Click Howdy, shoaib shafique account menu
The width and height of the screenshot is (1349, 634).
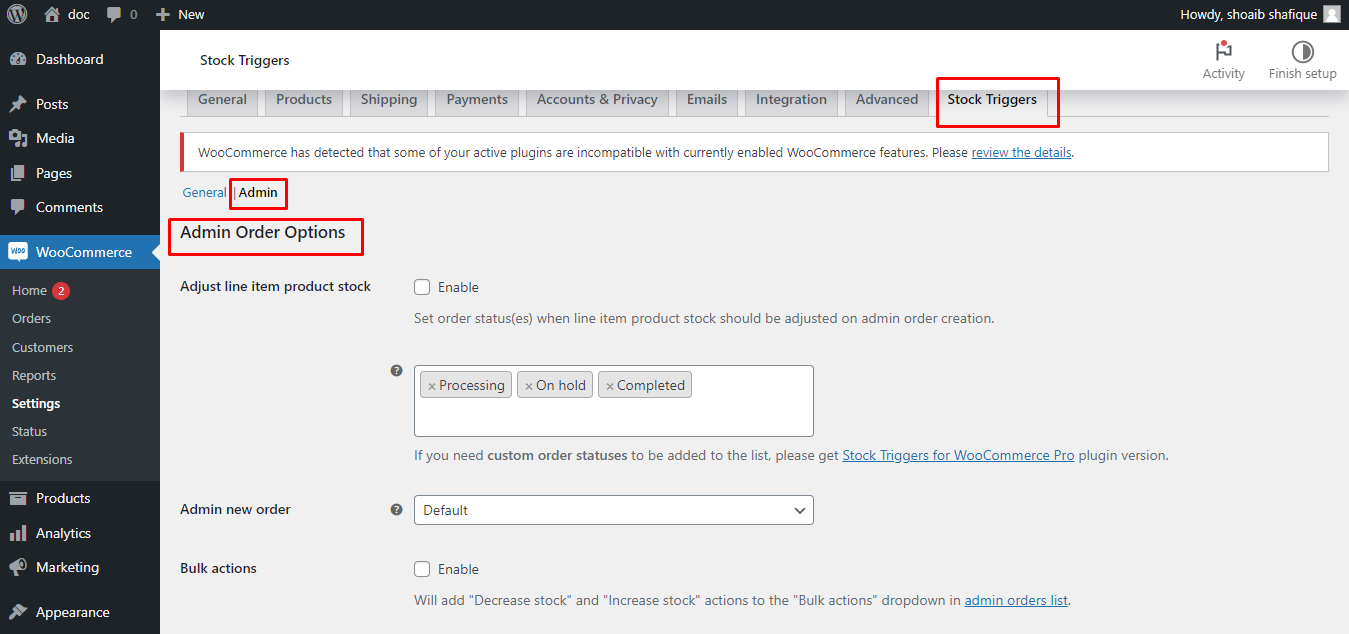(1259, 14)
